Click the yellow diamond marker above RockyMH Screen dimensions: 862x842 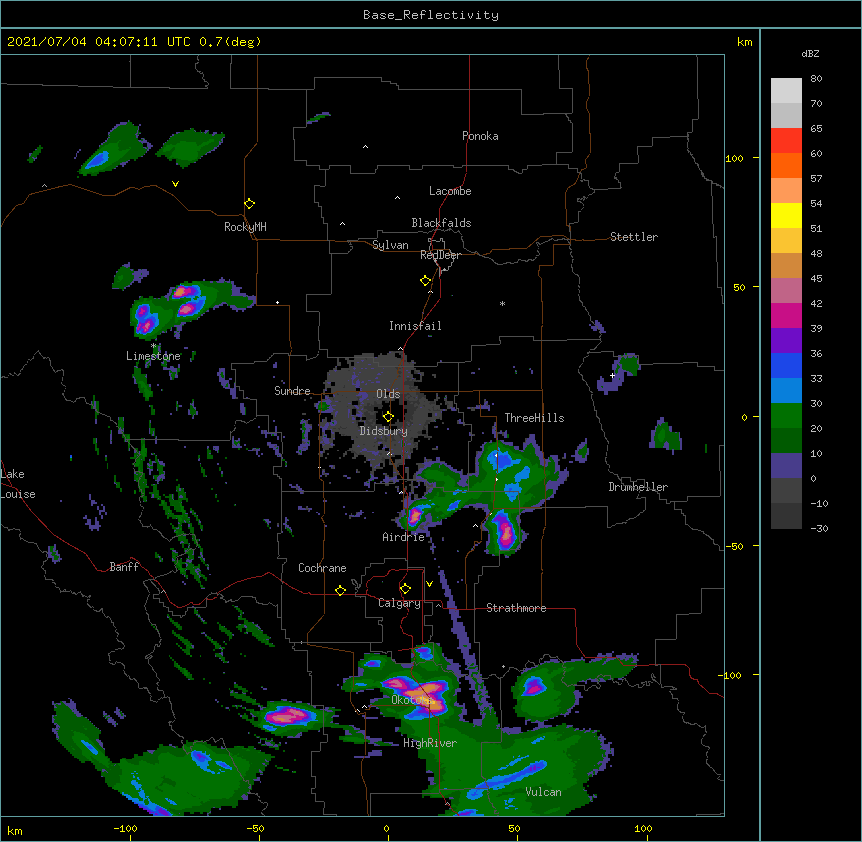coord(249,204)
